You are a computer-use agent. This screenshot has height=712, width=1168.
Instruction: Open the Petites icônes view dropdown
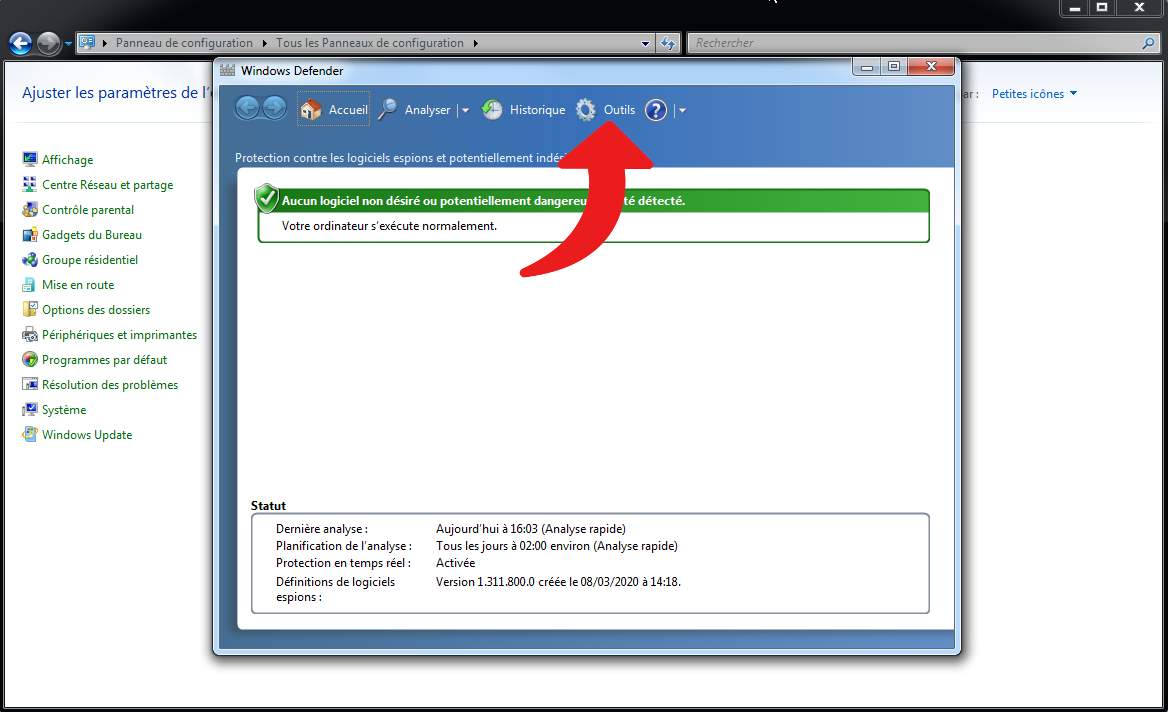point(1034,94)
